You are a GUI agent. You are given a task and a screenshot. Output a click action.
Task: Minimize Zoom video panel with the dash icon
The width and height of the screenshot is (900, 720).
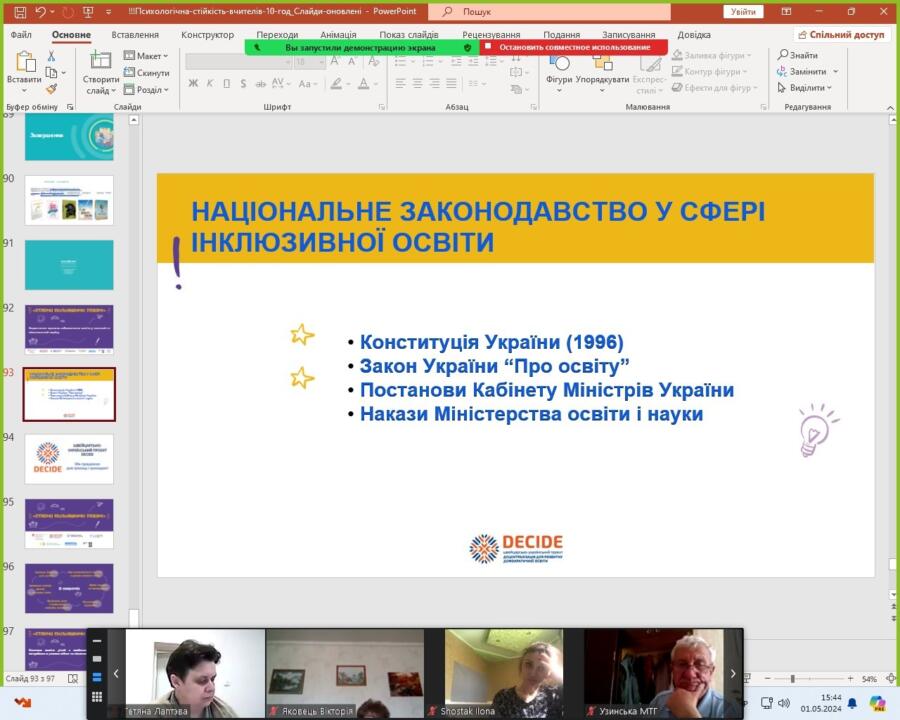[x=97, y=641]
